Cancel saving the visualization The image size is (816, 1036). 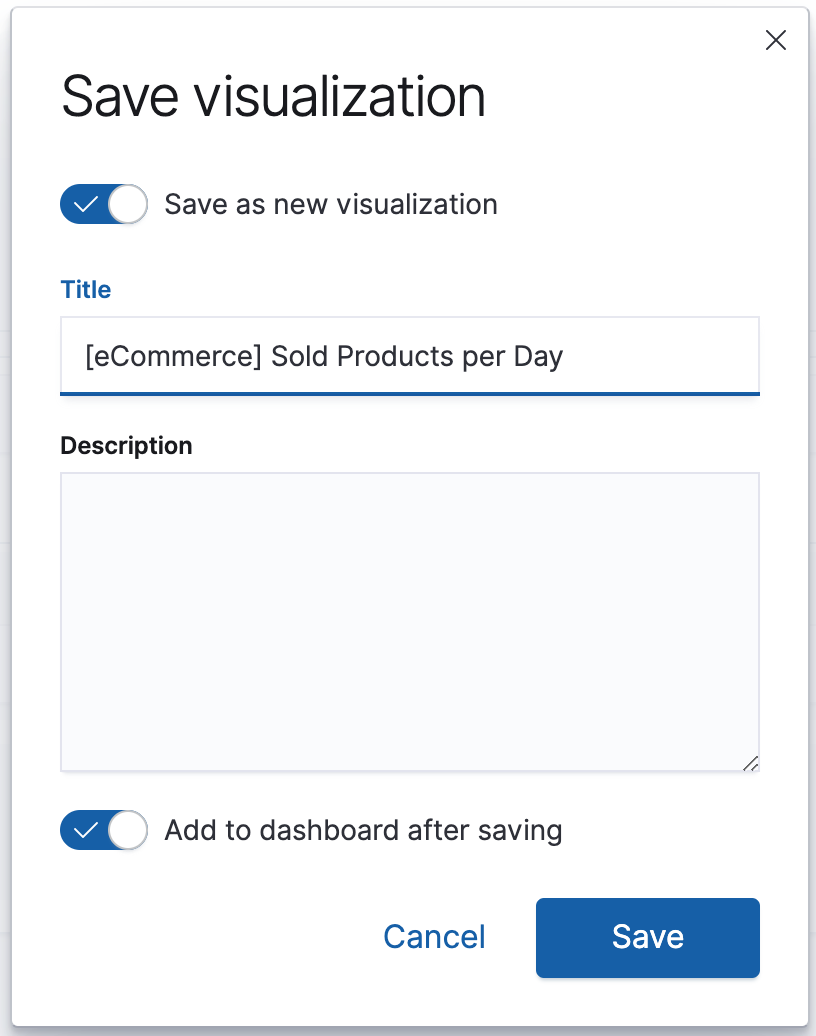434,937
